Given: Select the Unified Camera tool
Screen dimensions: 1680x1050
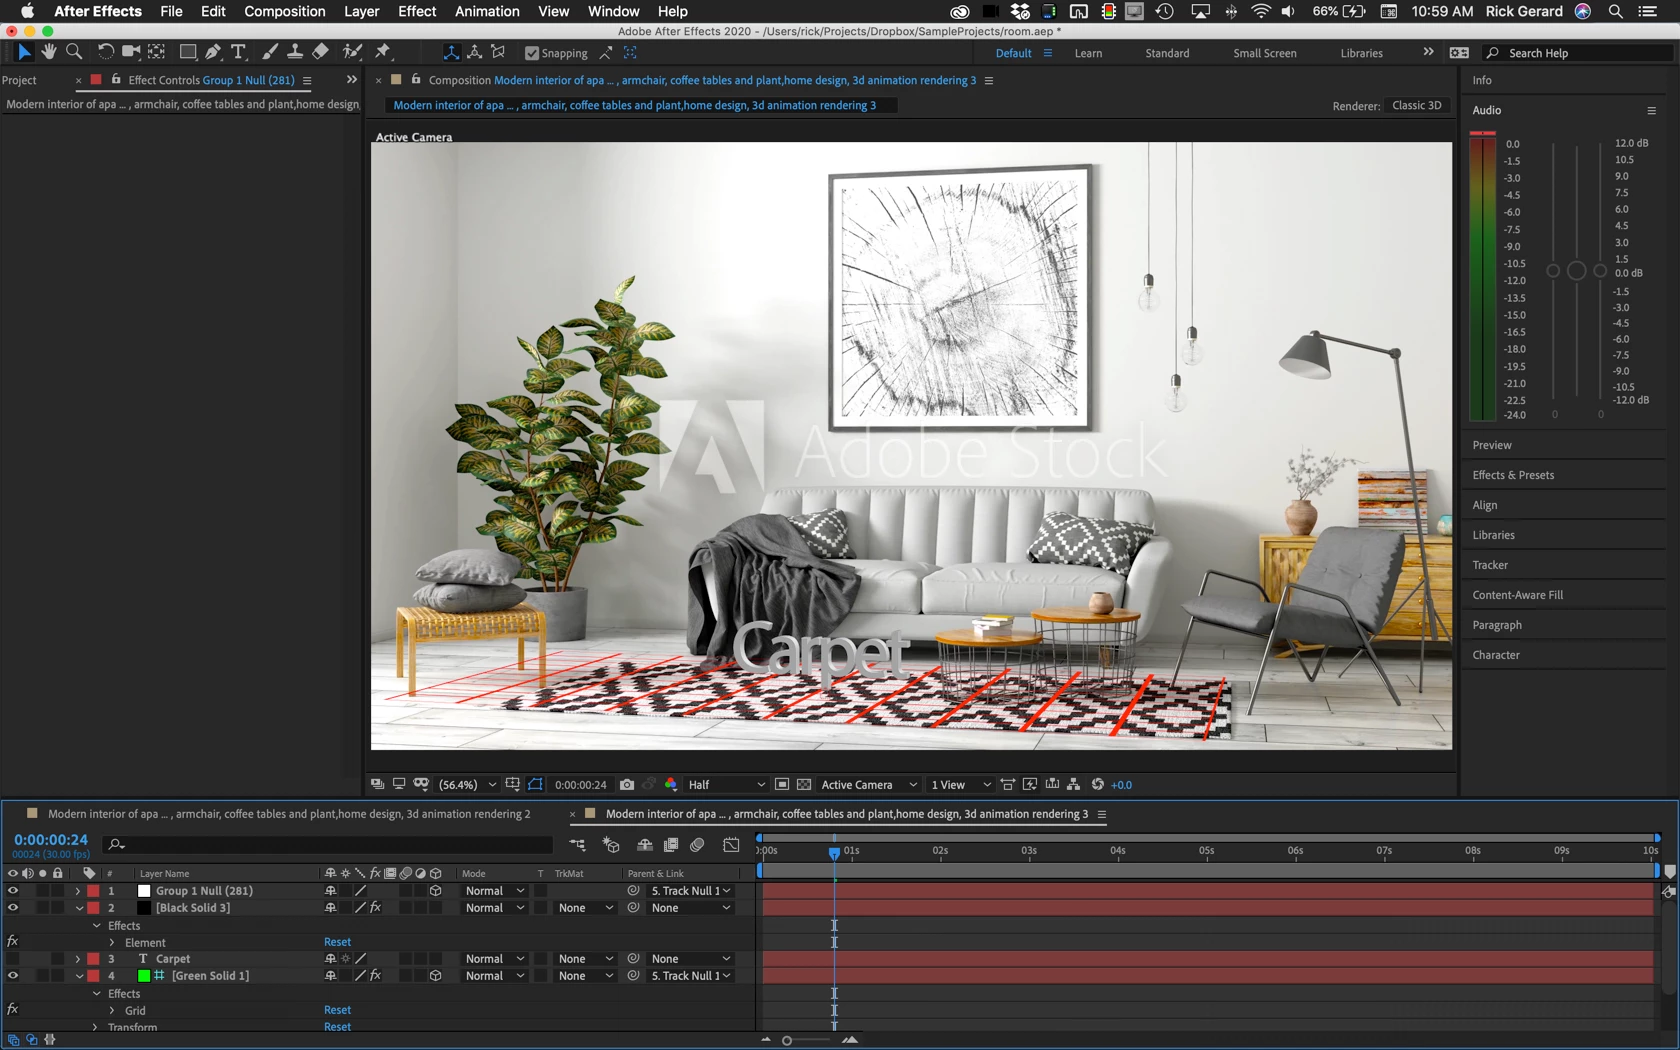Looking at the screenshot, I should 131,52.
